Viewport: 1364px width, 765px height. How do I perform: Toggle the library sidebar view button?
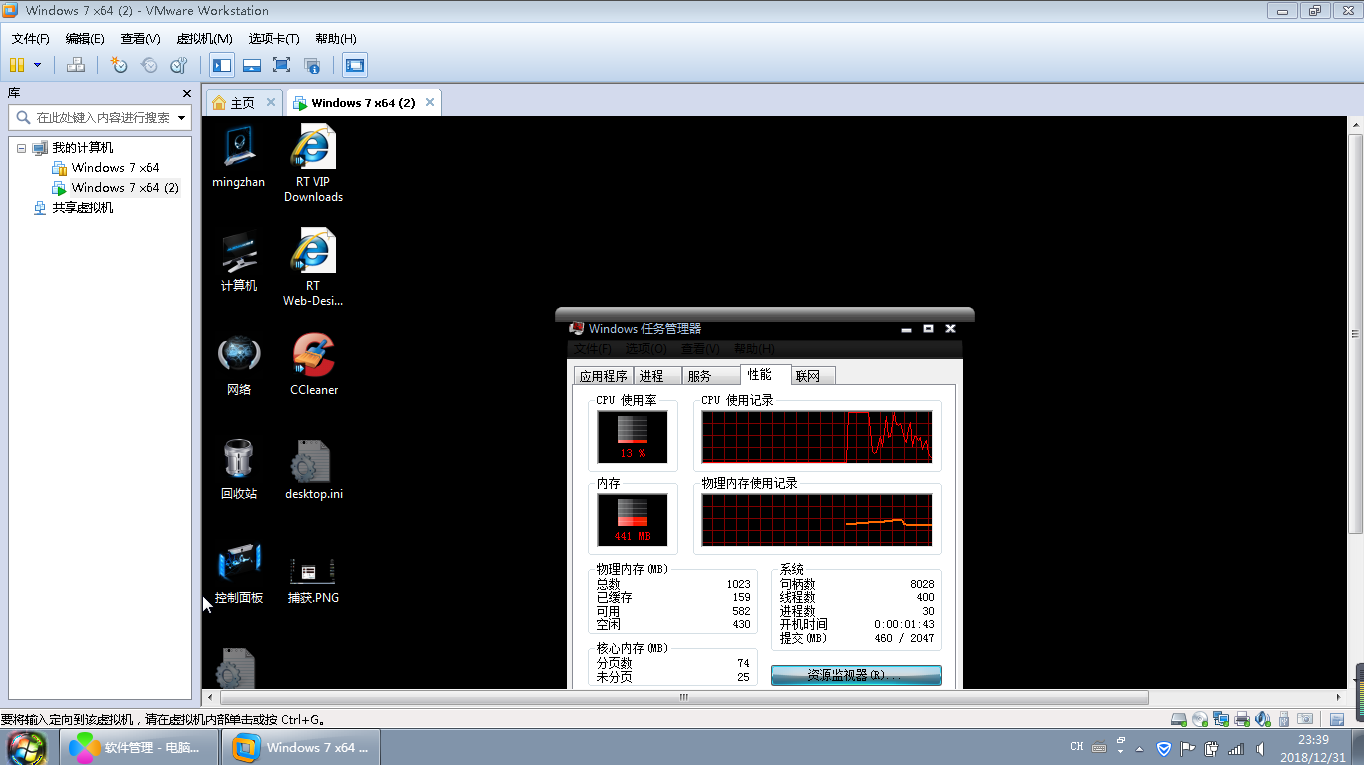(x=222, y=65)
